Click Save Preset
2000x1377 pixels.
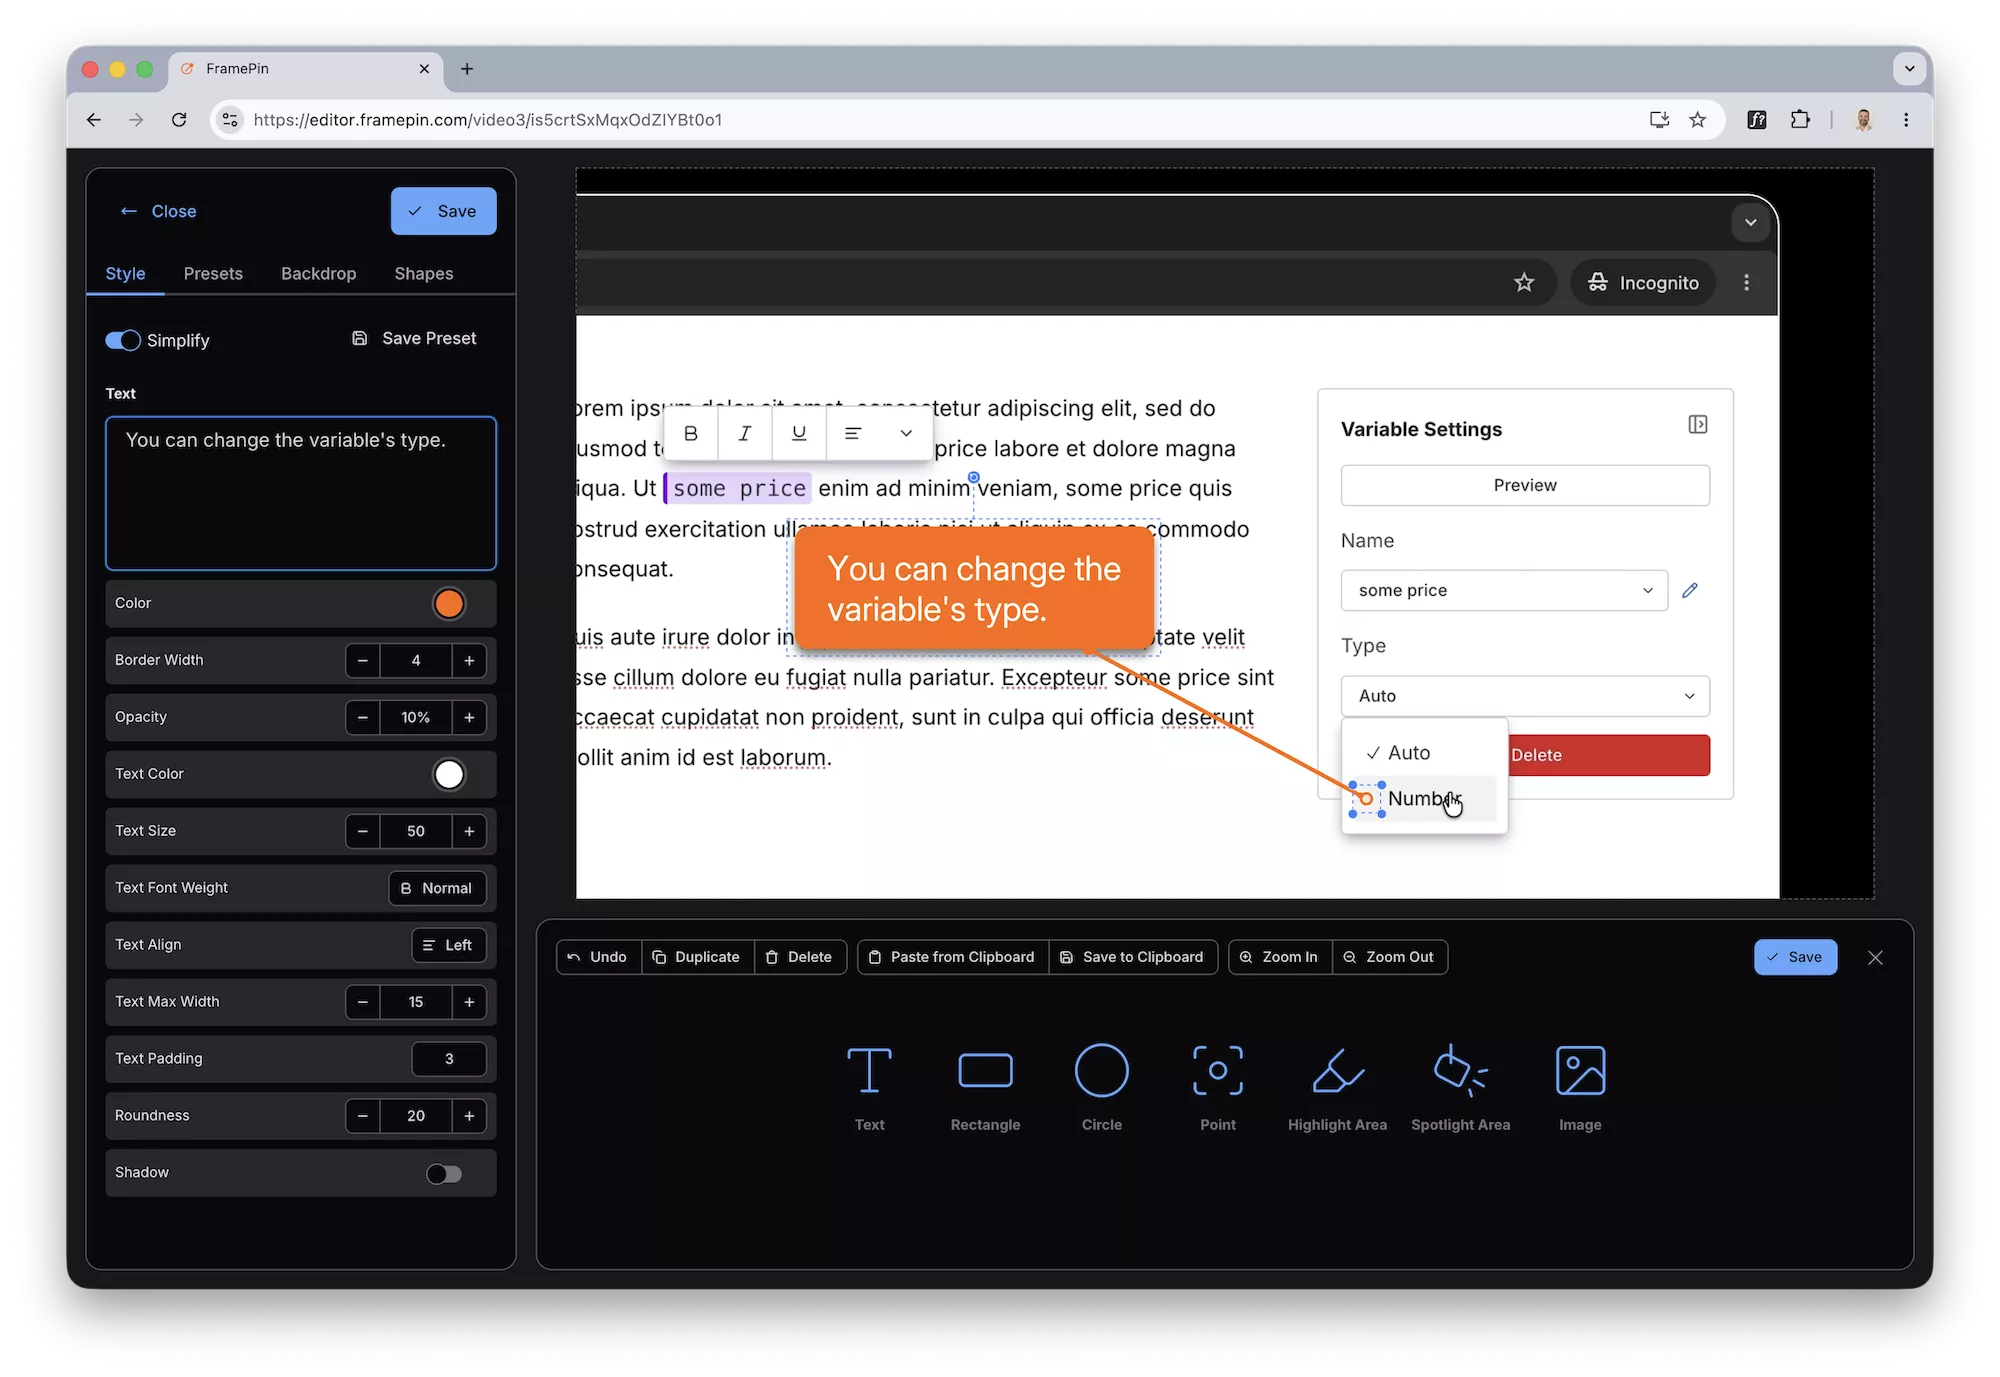(x=414, y=338)
